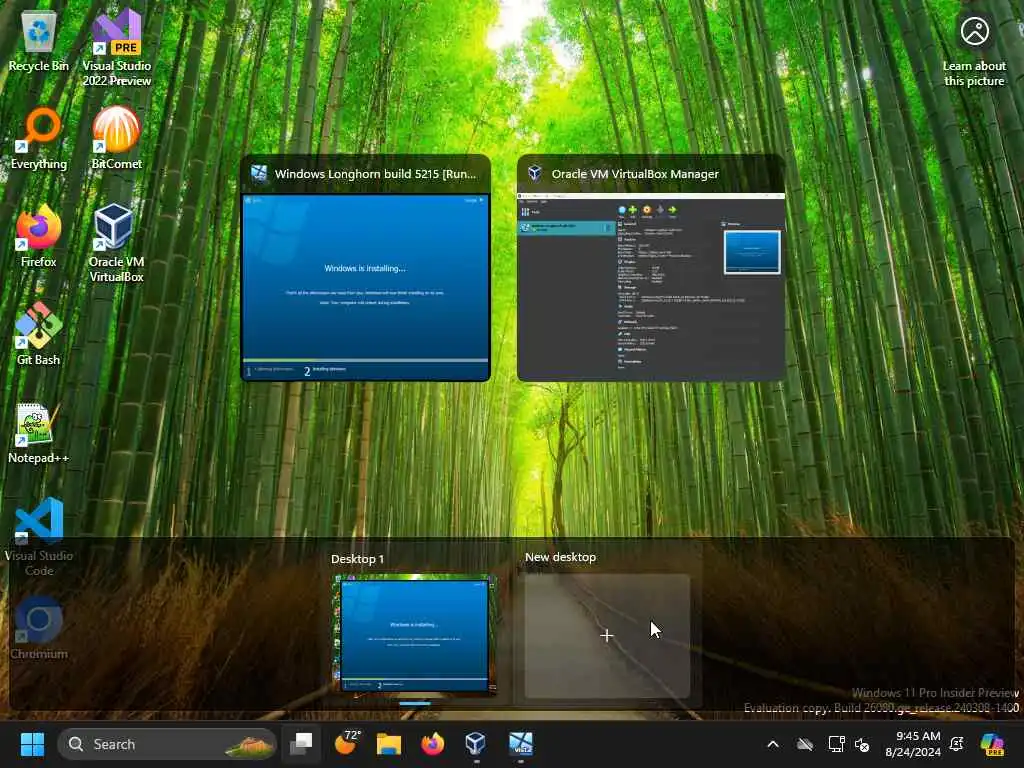Select the Oracle VM VirtualBox Manager window

pyautogui.click(x=651, y=268)
